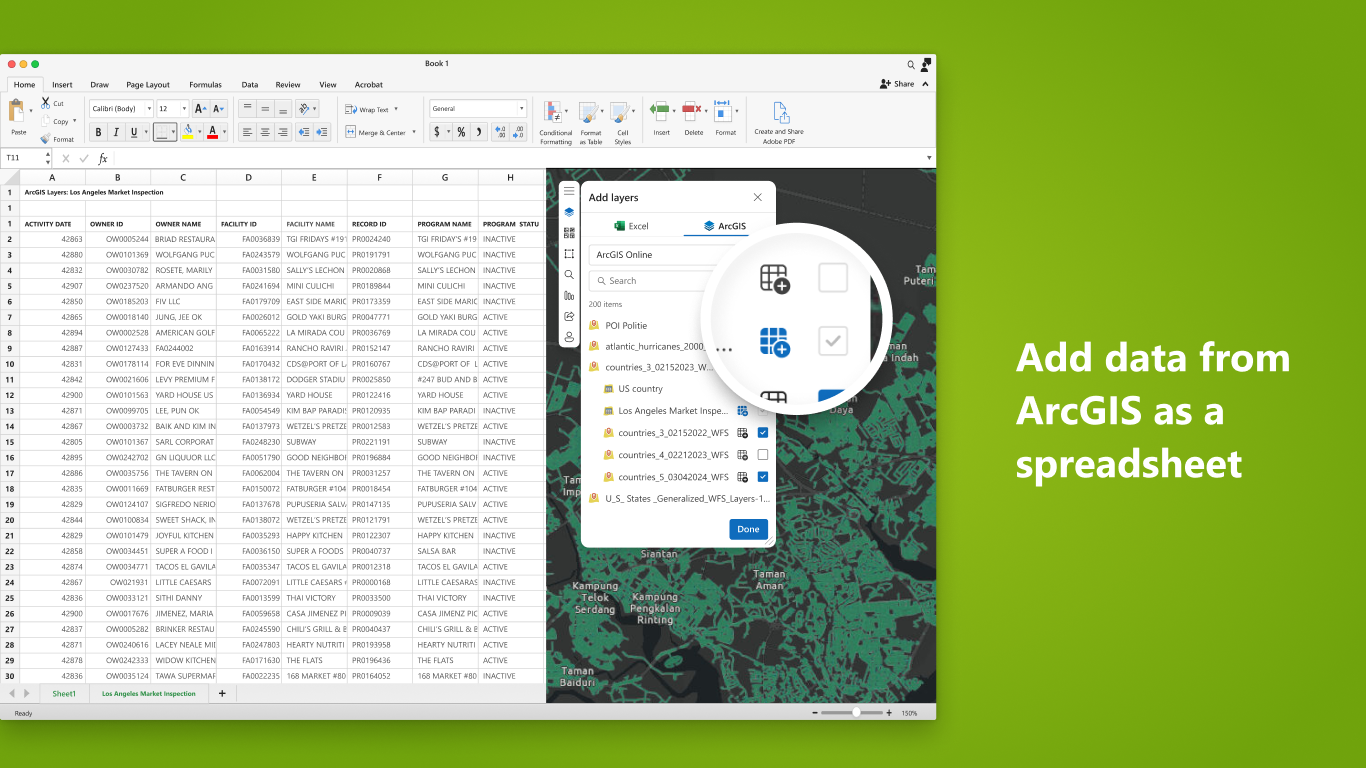This screenshot has width=1366, height=768.
Task: Align cell text to the left
Action: (247, 132)
